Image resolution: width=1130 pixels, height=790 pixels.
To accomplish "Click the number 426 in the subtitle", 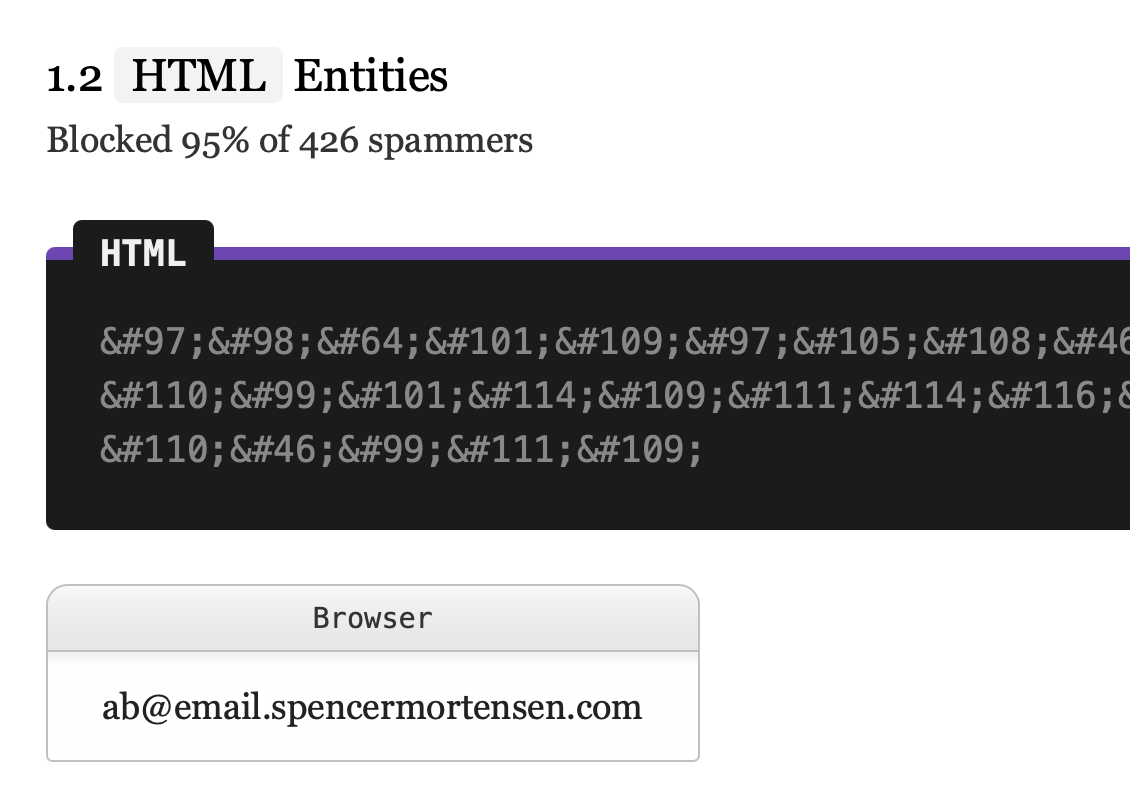I will pyautogui.click(x=328, y=141).
